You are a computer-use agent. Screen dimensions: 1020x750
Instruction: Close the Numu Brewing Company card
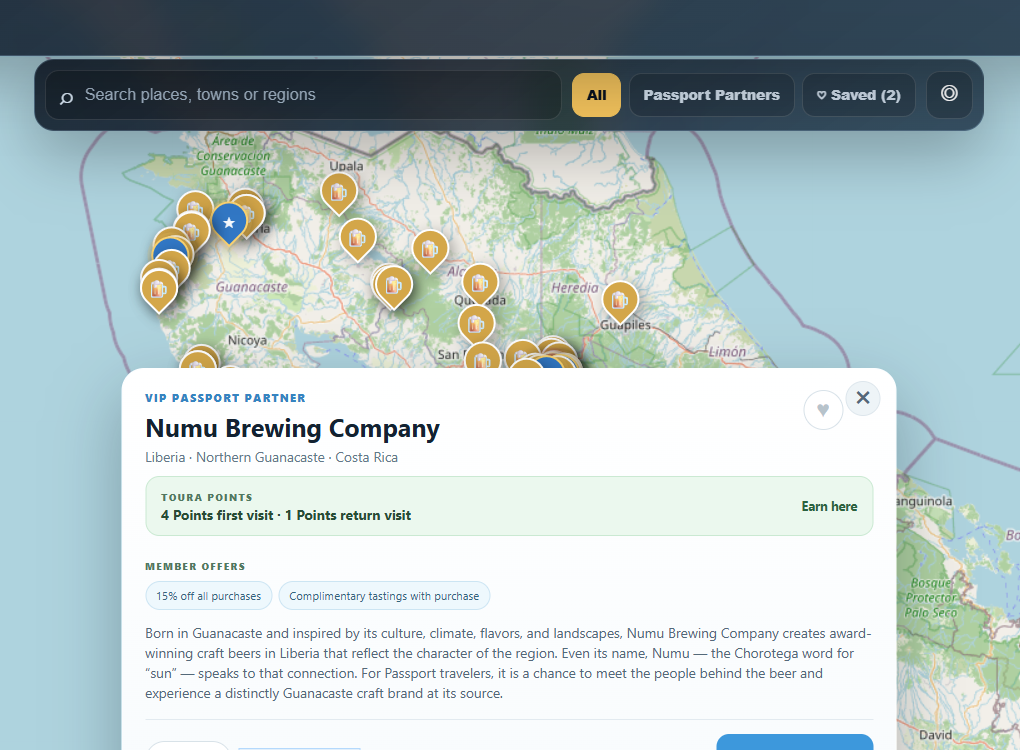click(863, 397)
